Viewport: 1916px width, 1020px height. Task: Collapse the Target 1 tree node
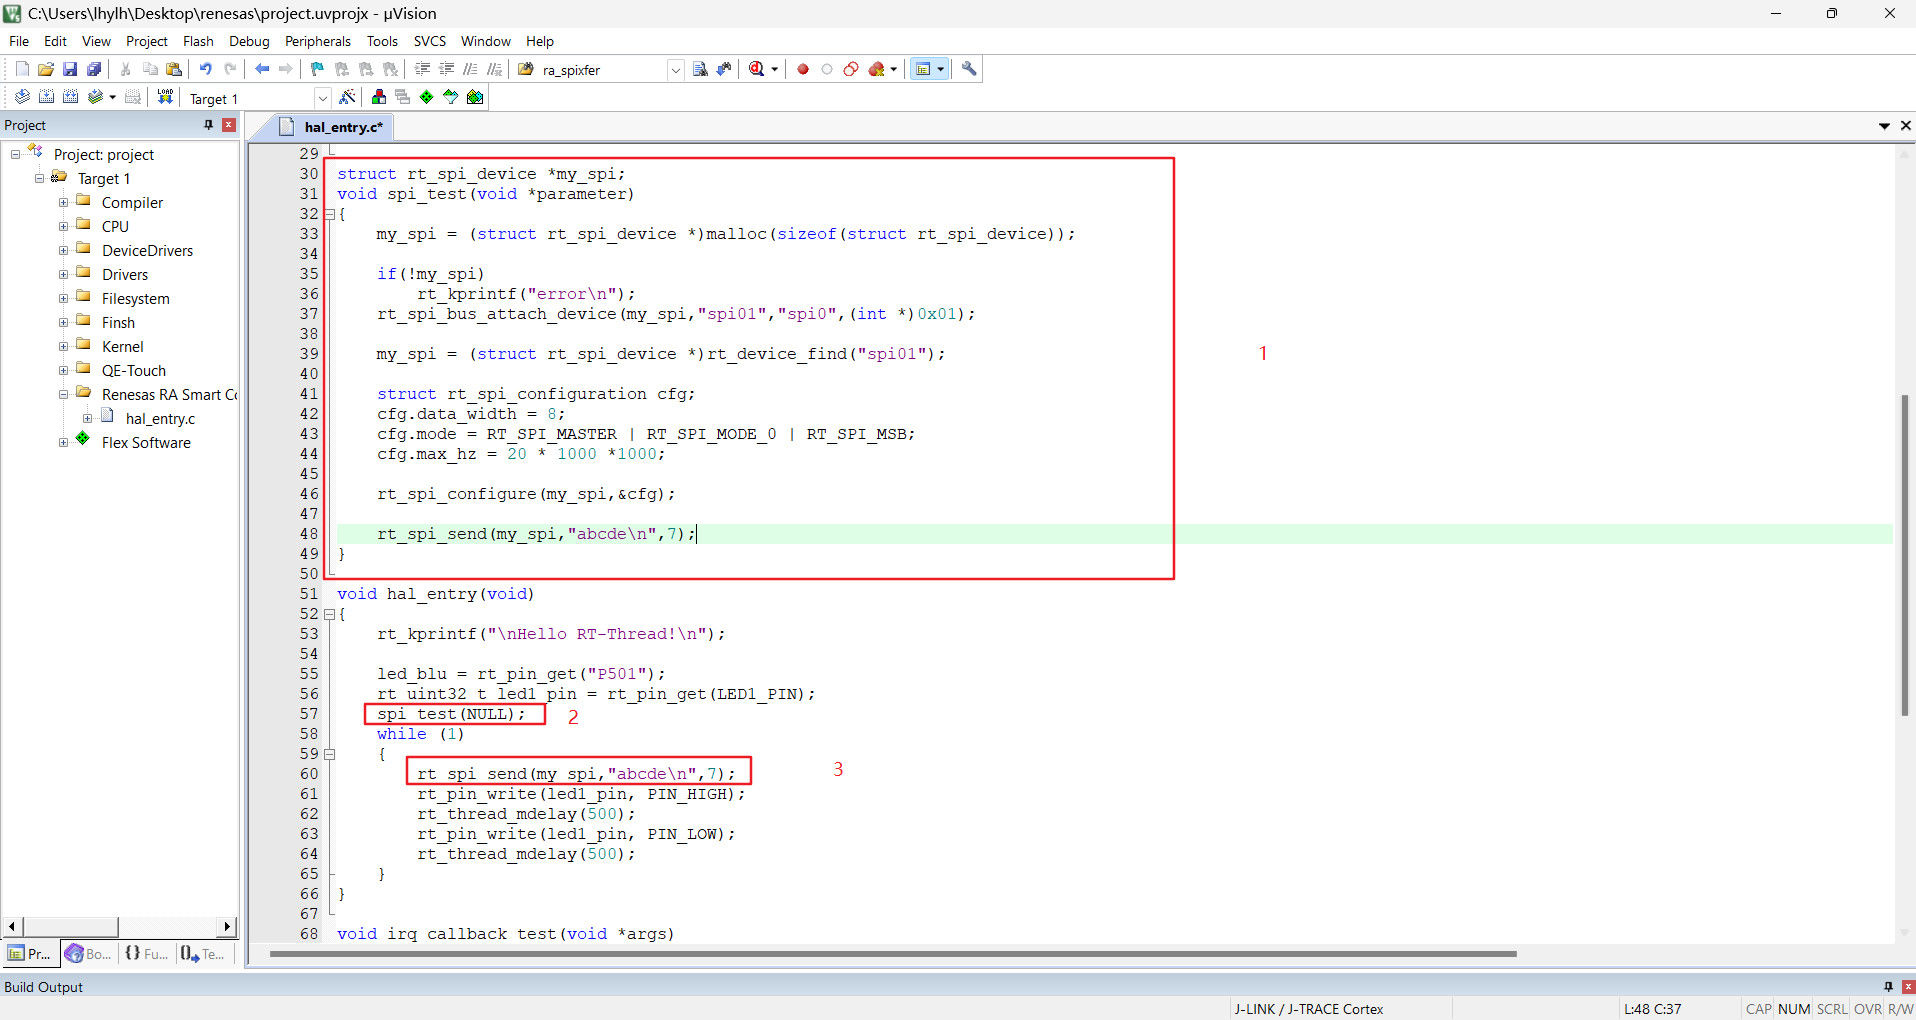pos(40,178)
